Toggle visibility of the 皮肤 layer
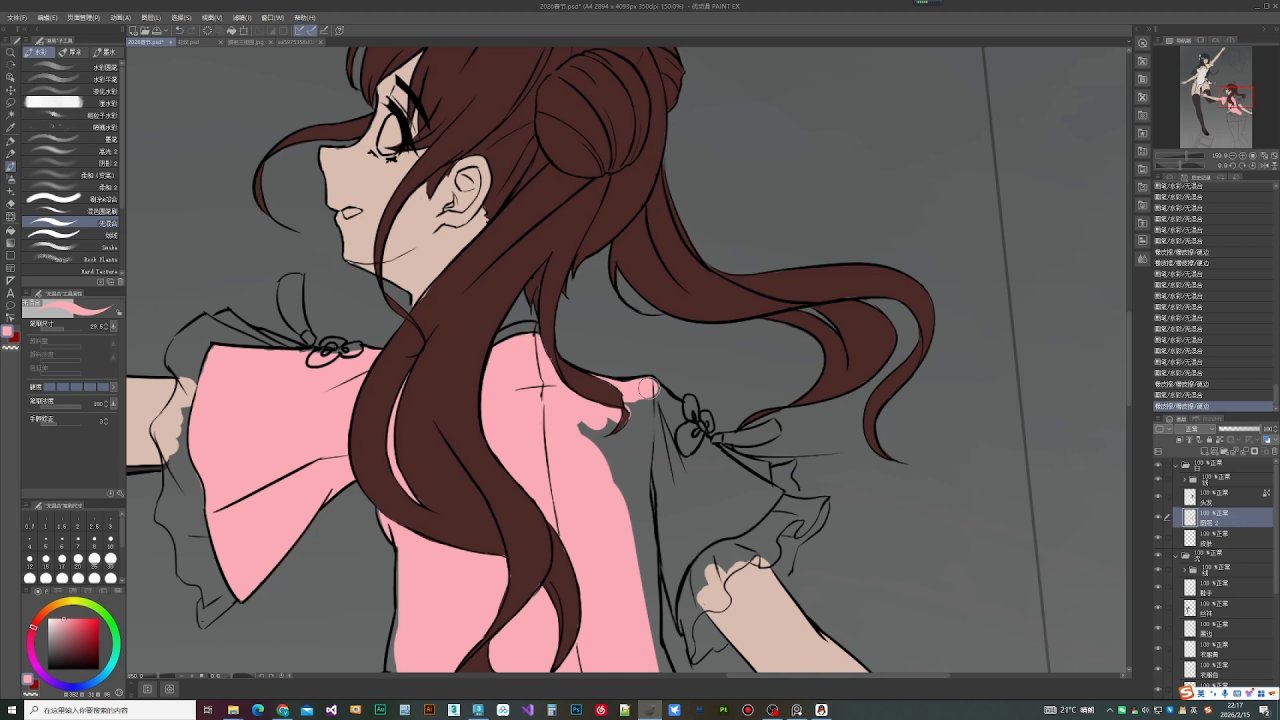1280x720 pixels. (1158, 538)
